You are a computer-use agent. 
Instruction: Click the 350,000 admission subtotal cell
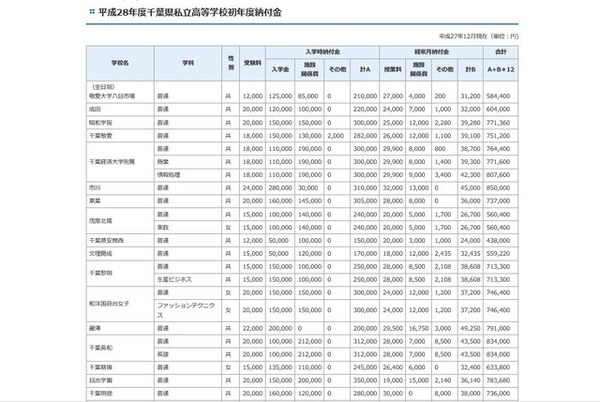pyautogui.click(x=365, y=381)
